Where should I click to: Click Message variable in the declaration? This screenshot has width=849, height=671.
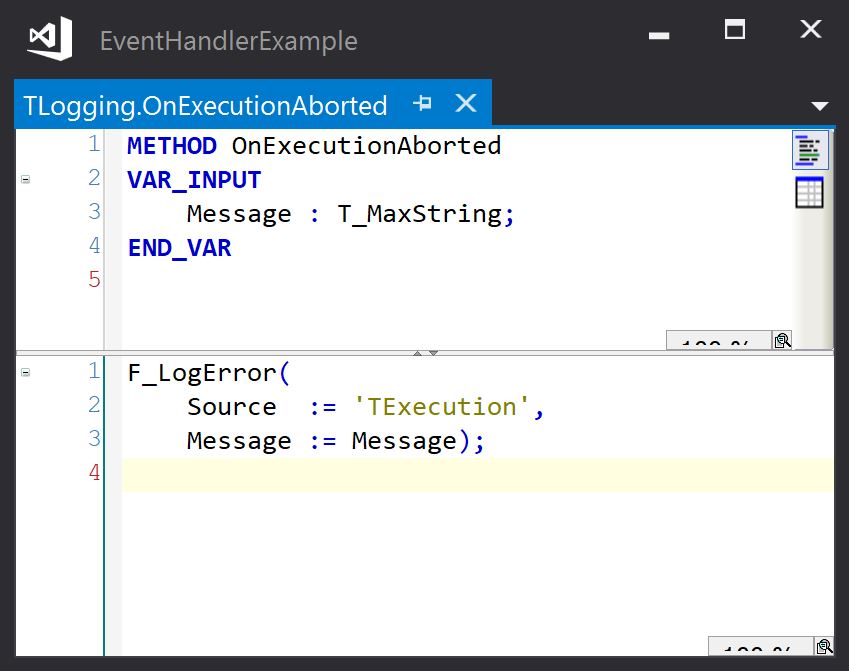click(239, 214)
